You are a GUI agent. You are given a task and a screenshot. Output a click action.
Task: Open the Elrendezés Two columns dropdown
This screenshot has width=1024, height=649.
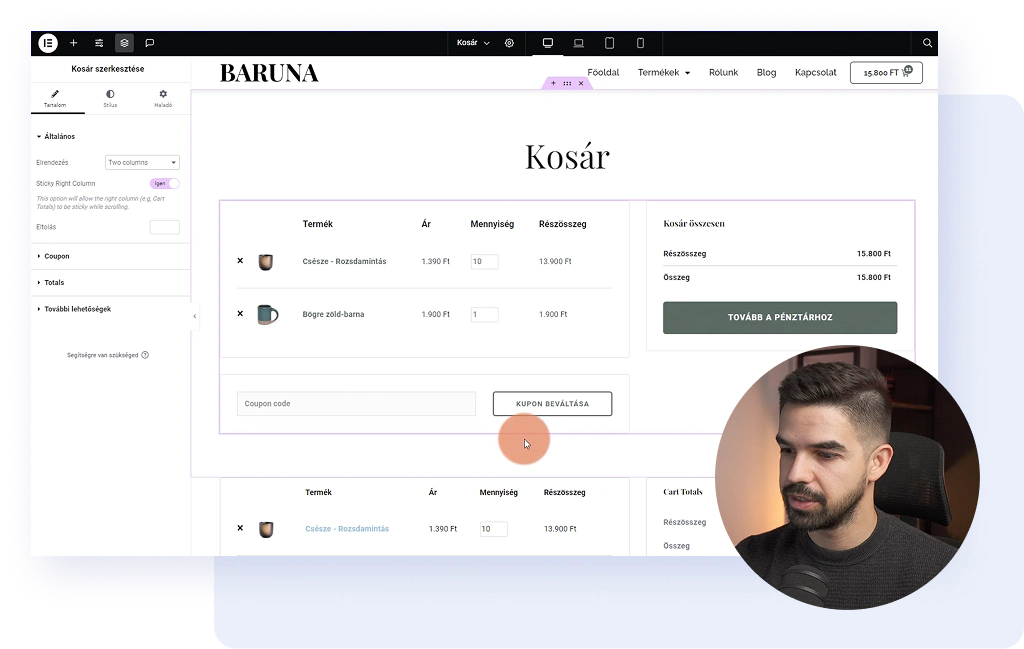142,162
